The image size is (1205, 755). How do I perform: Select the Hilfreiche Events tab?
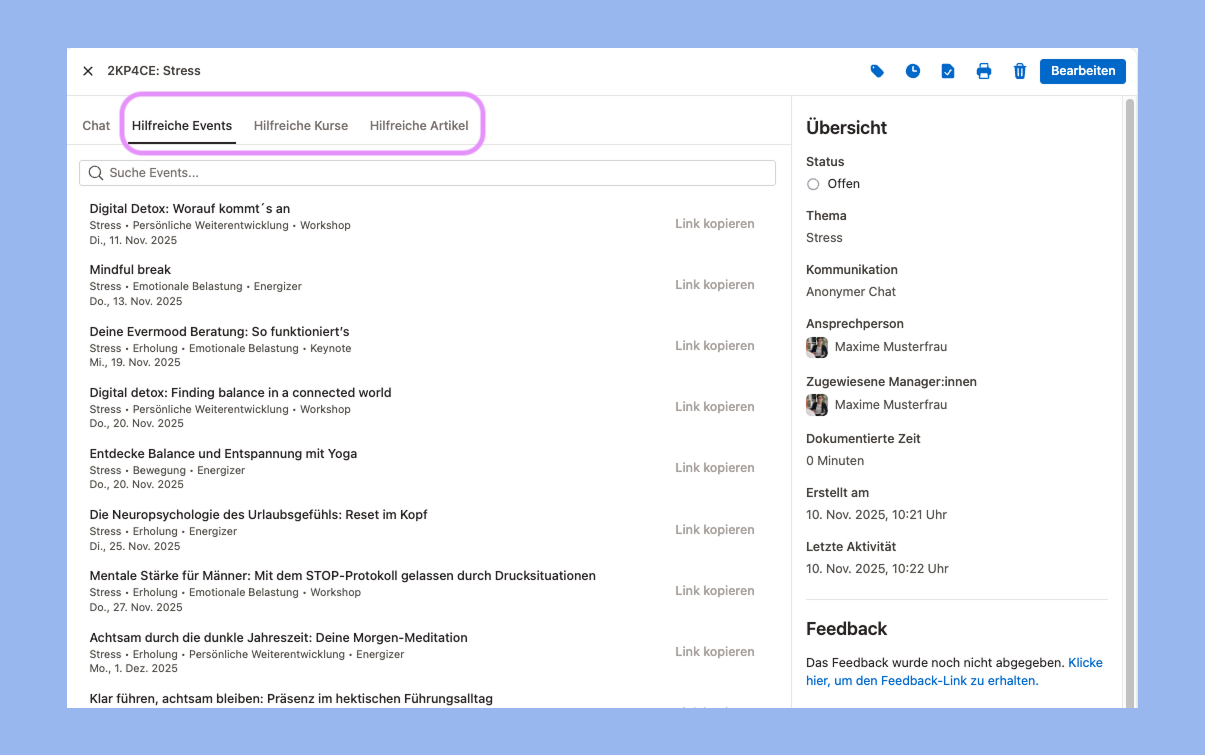(182, 126)
